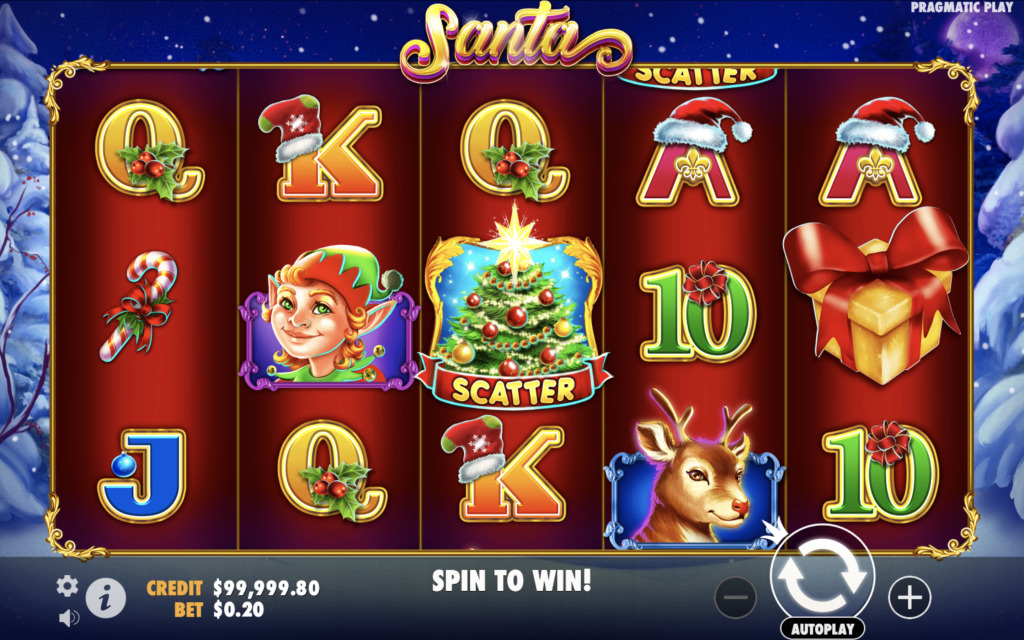Click the reindeer symbol on reel four
The width and height of the screenshot is (1024, 640).
[x=695, y=469]
